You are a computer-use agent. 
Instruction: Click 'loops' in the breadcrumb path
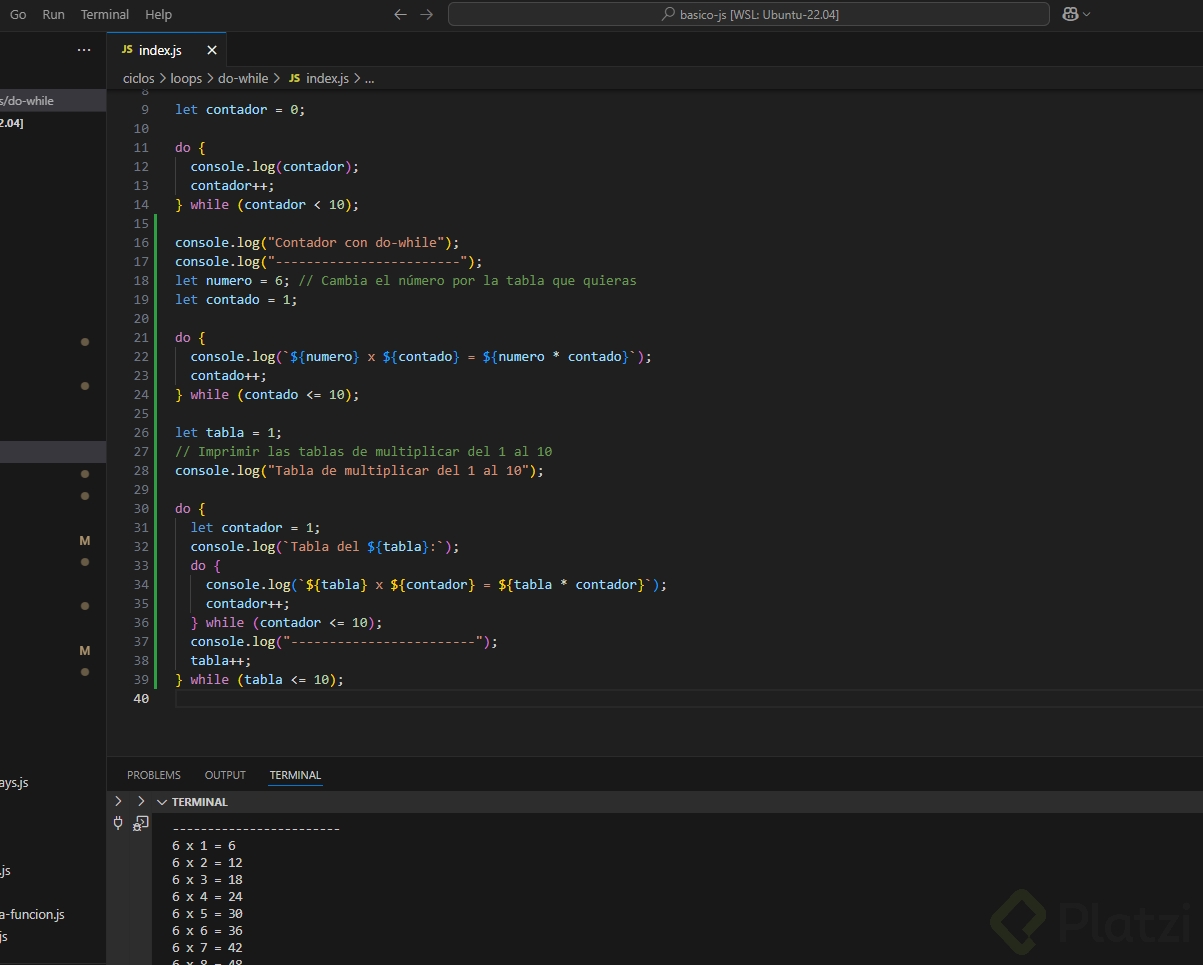click(186, 78)
